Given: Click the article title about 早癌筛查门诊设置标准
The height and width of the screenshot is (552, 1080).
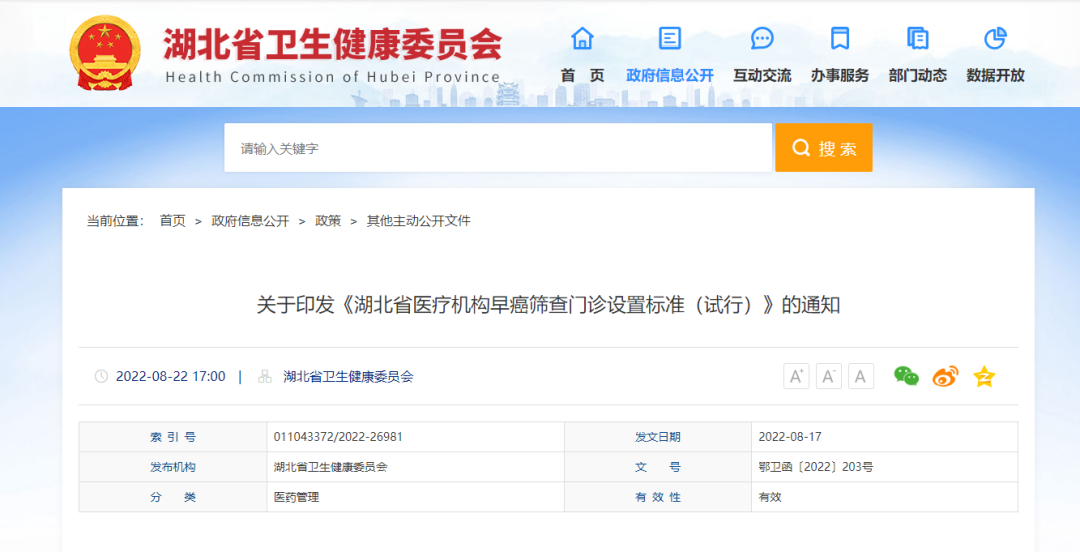Looking at the screenshot, I should tap(548, 305).
